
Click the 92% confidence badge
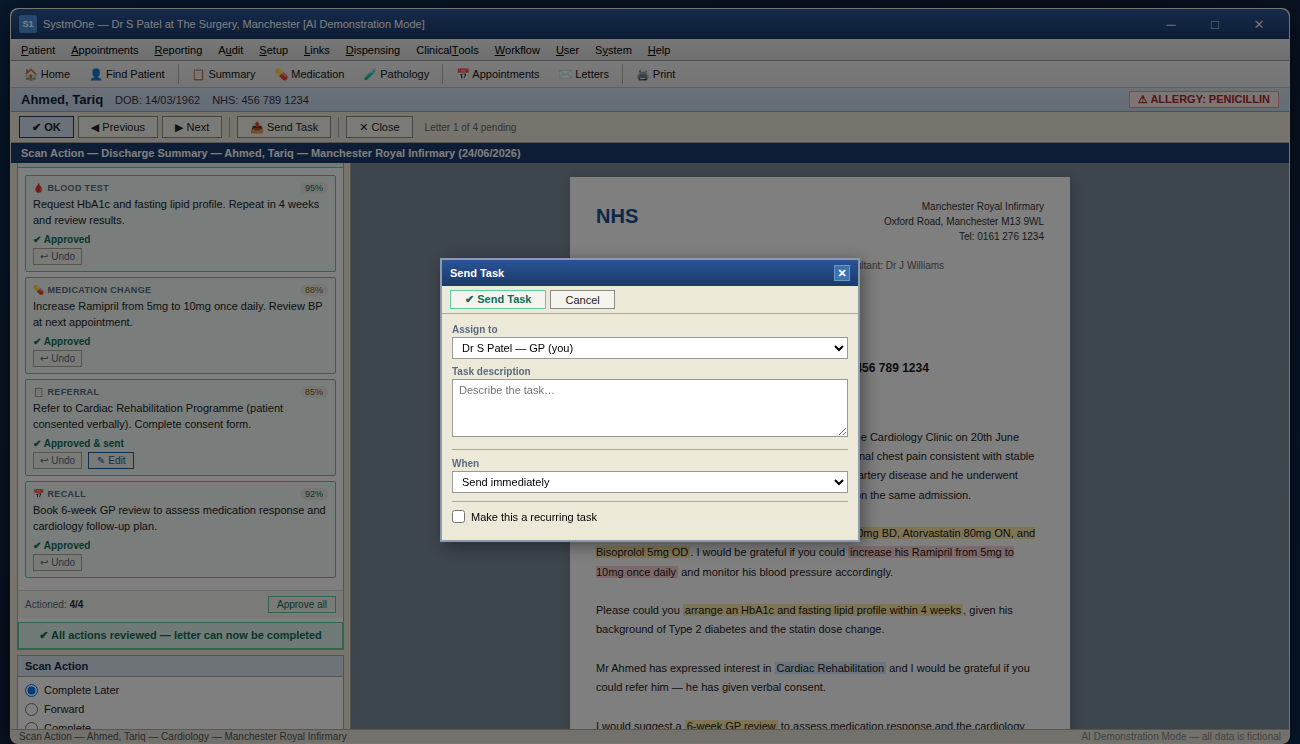click(314, 494)
